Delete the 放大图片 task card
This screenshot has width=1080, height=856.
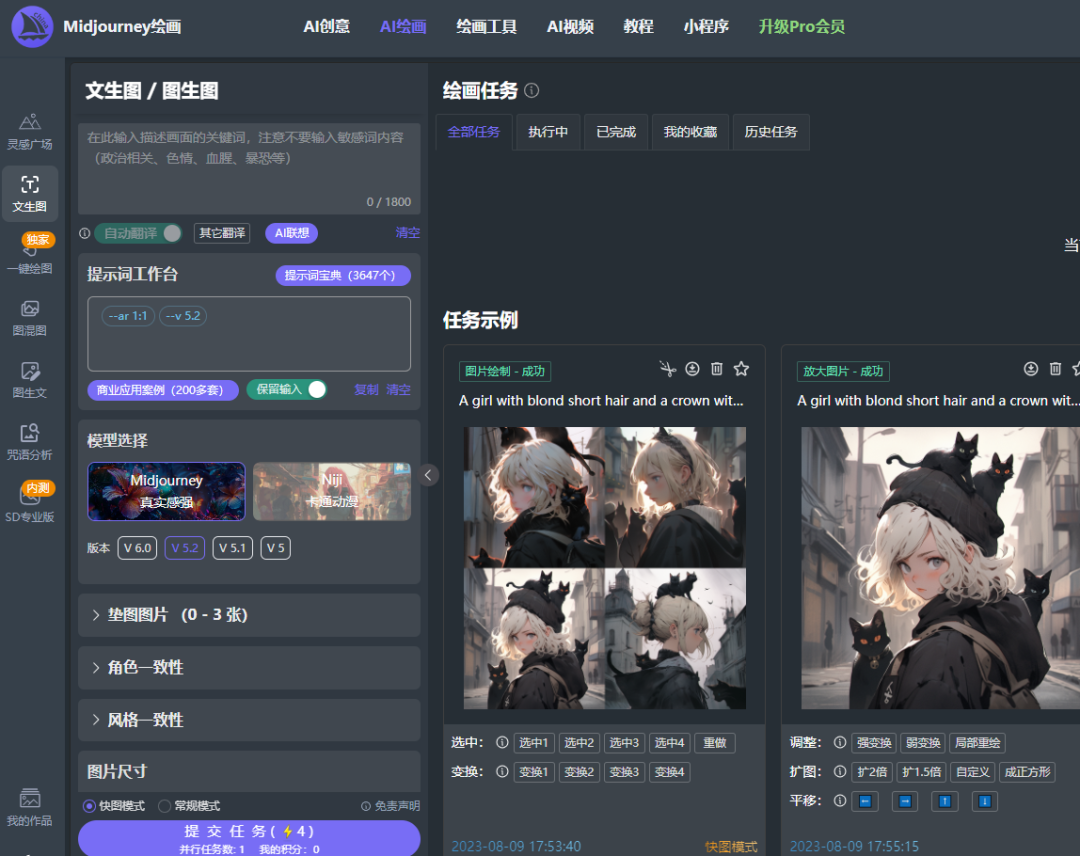coord(1055,369)
